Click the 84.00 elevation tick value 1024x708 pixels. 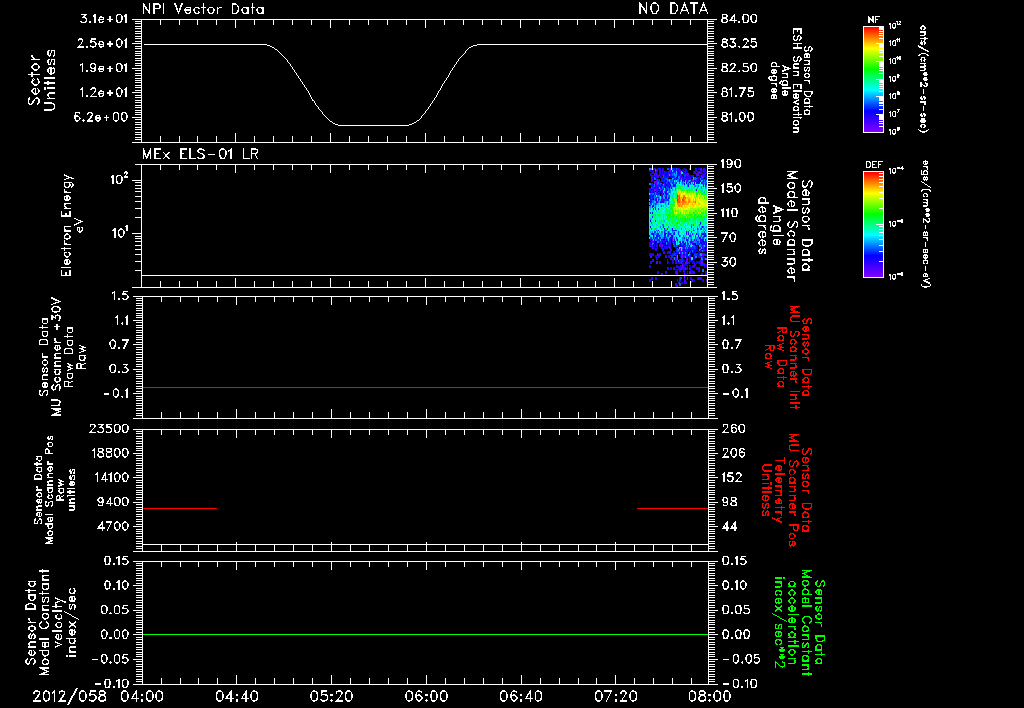(x=739, y=19)
